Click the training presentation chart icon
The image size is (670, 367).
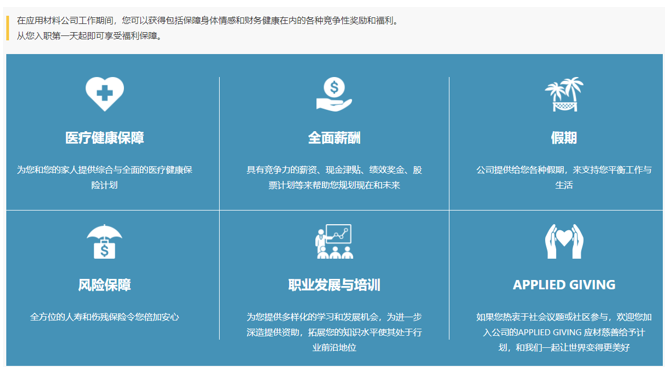click(334, 241)
